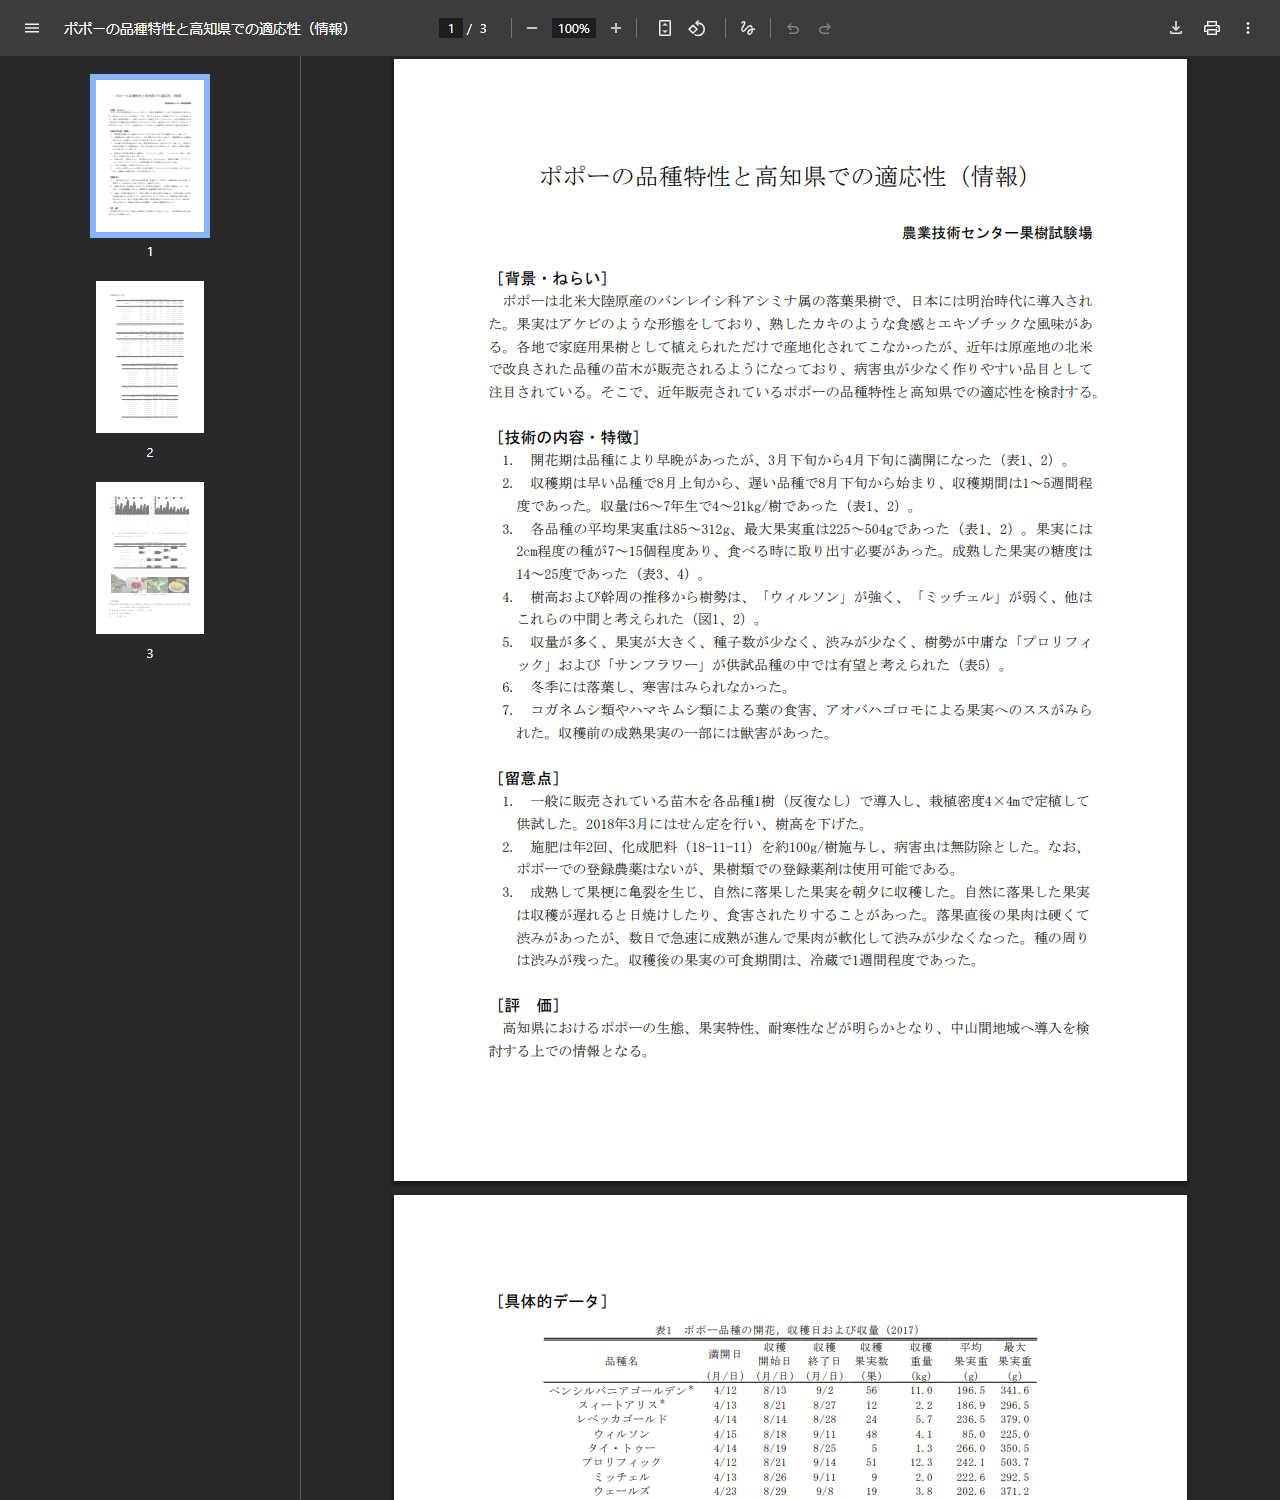The image size is (1280, 1500).
Task: Click the total page count 3
Action: tap(483, 28)
